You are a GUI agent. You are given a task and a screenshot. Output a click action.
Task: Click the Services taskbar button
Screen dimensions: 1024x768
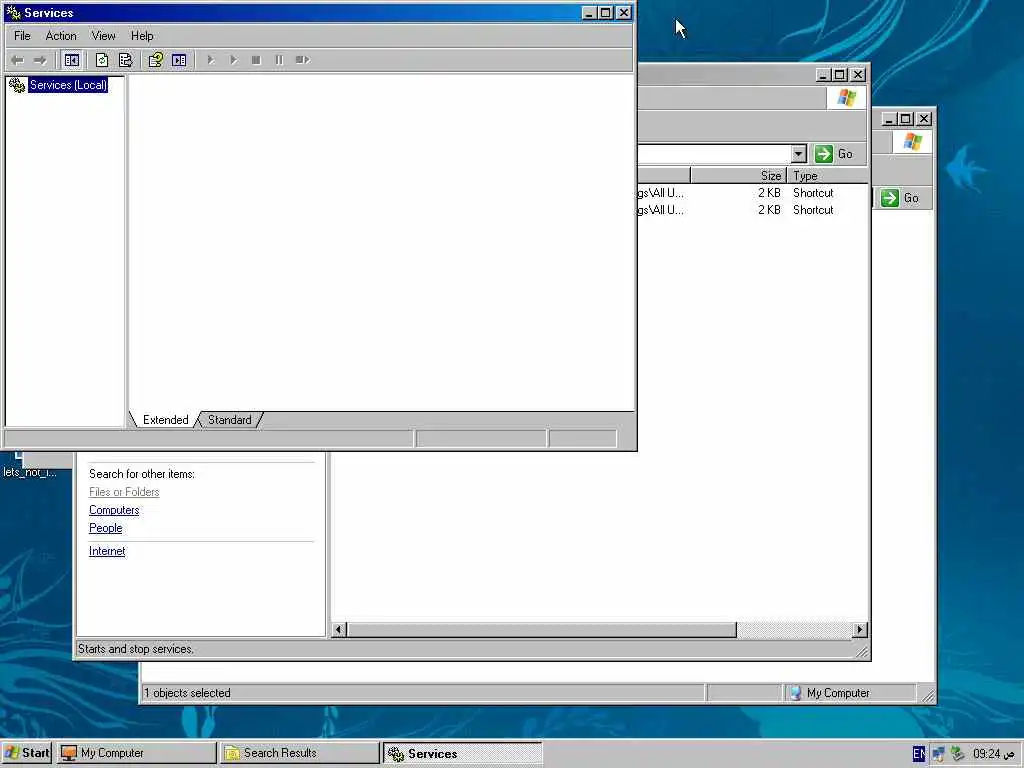click(462, 753)
